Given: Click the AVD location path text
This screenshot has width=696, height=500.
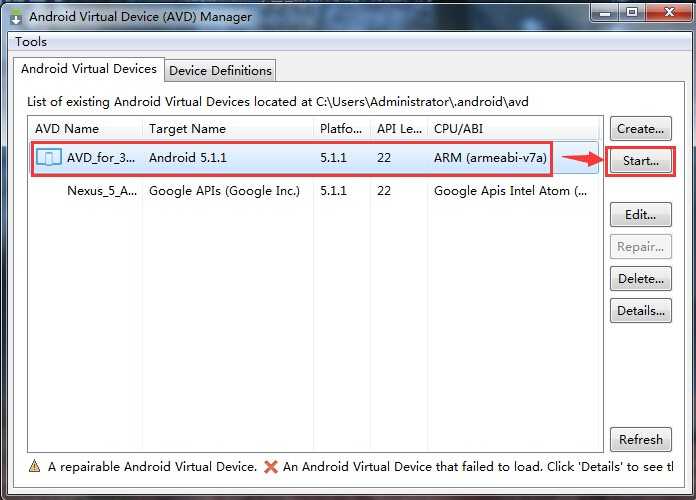Looking at the screenshot, I should pyautogui.click(x=422, y=102).
